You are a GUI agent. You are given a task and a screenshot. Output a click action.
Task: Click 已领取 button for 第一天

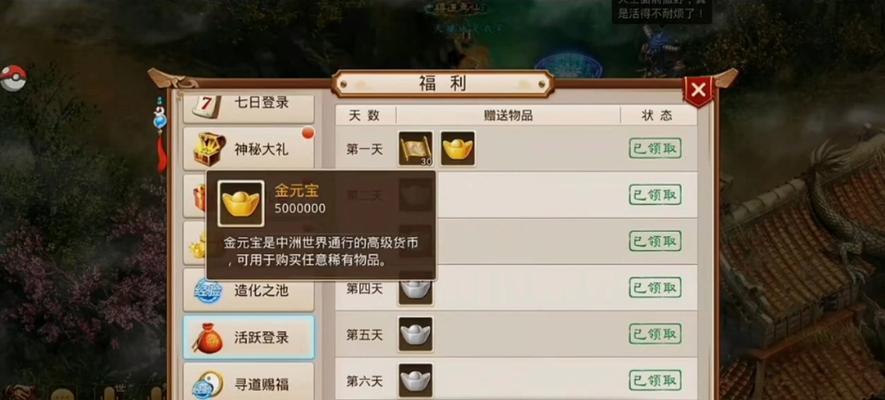click(655, 148)
